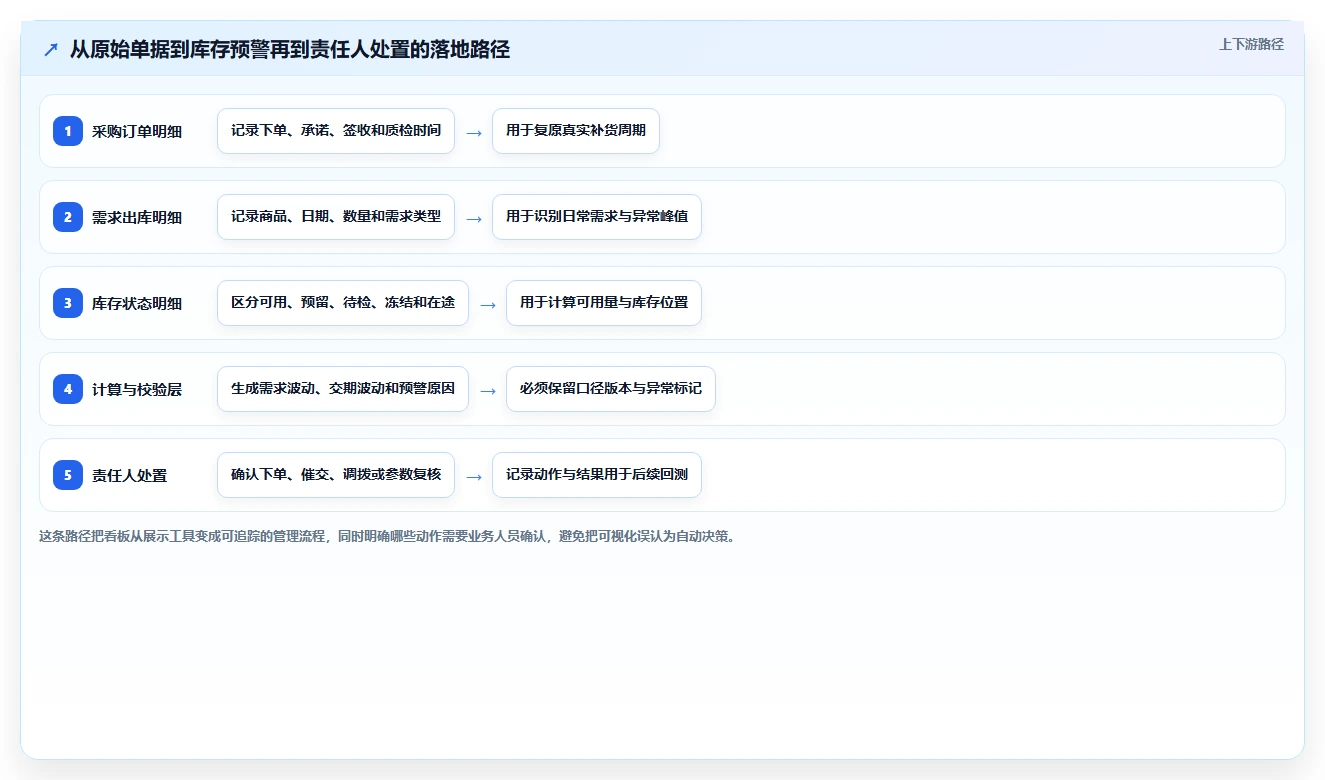The image size is (1325, 780).
Task: Click the arrow in the 采购订单明细 row
Action: [474, 132]
